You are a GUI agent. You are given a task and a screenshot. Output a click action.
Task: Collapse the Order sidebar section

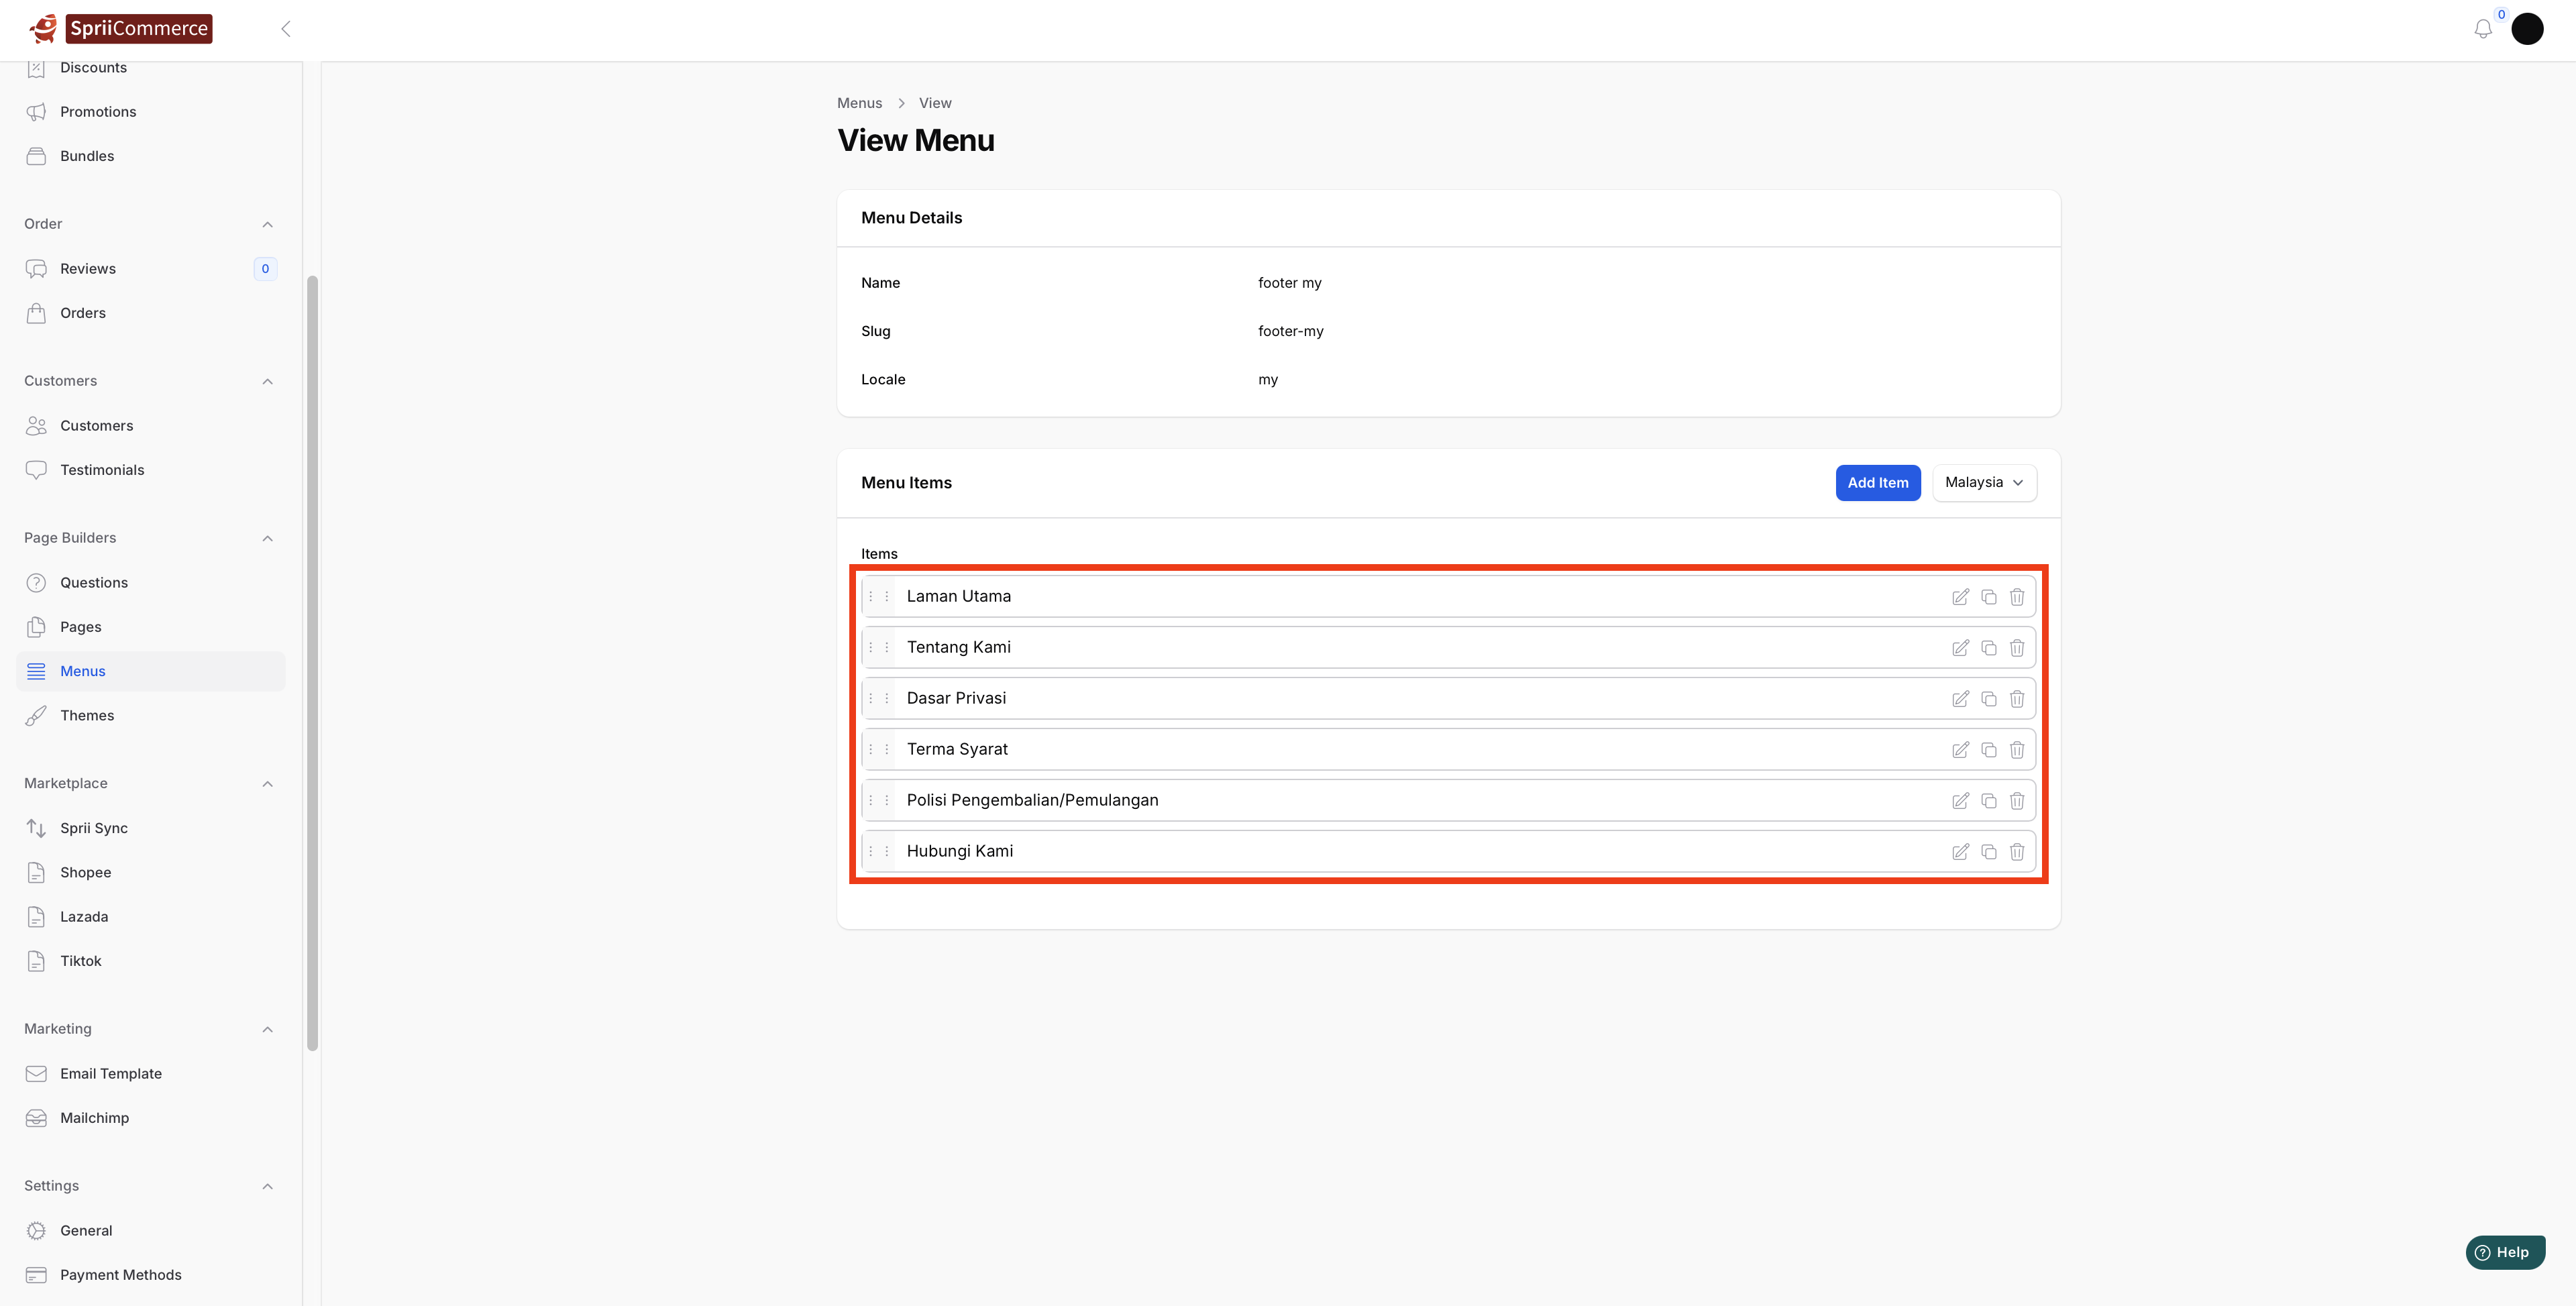click(267, 224)
